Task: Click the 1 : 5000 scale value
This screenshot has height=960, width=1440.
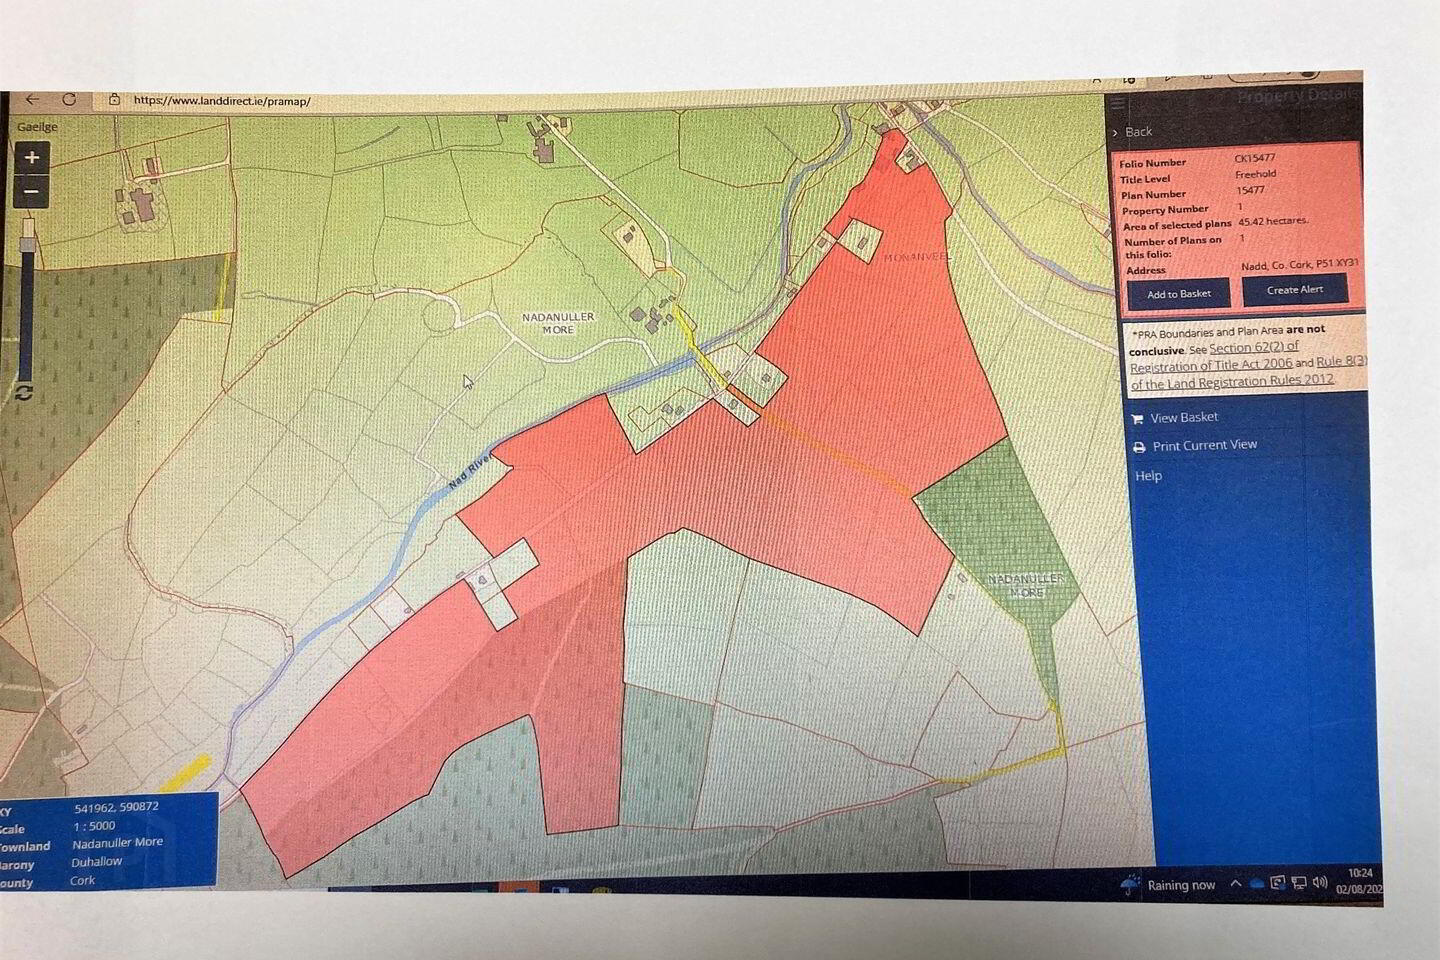Action: pyautogui.click(x=95, y=826)
